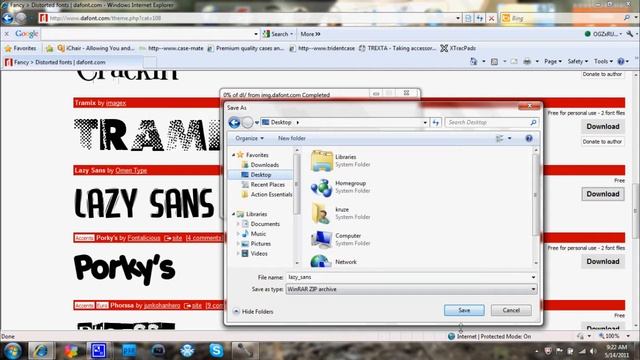The image size is (640, 360).
Task: Select Action Essentials folder in Favorites
Action: [267, 194]
